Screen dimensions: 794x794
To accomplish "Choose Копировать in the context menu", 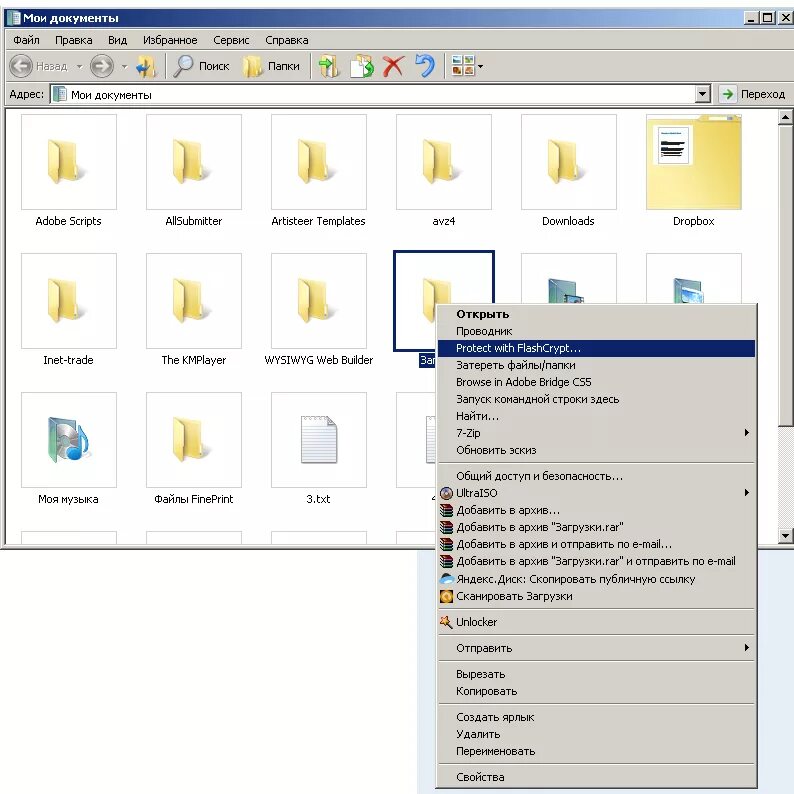I will (597, 691).
